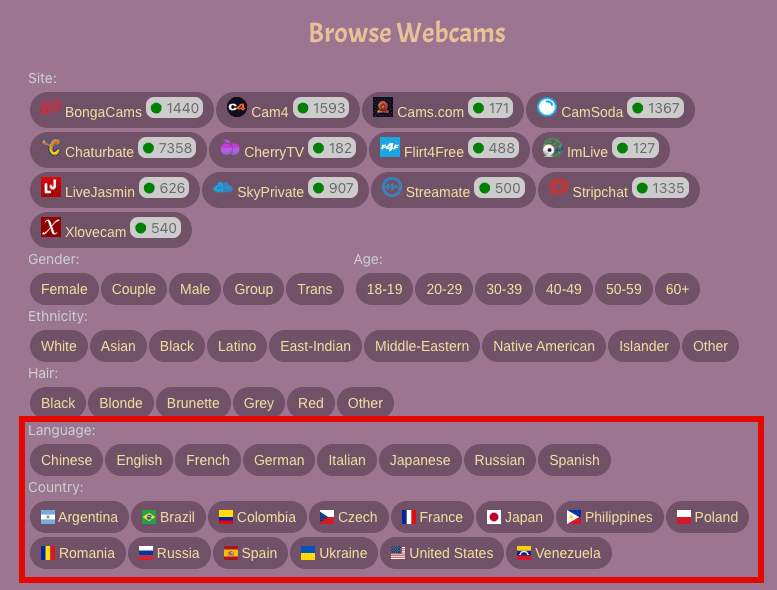The height and width of the screenshot is (590, 777).
Task: Click the Streamate logo icon
Action: tap(392, 187)
